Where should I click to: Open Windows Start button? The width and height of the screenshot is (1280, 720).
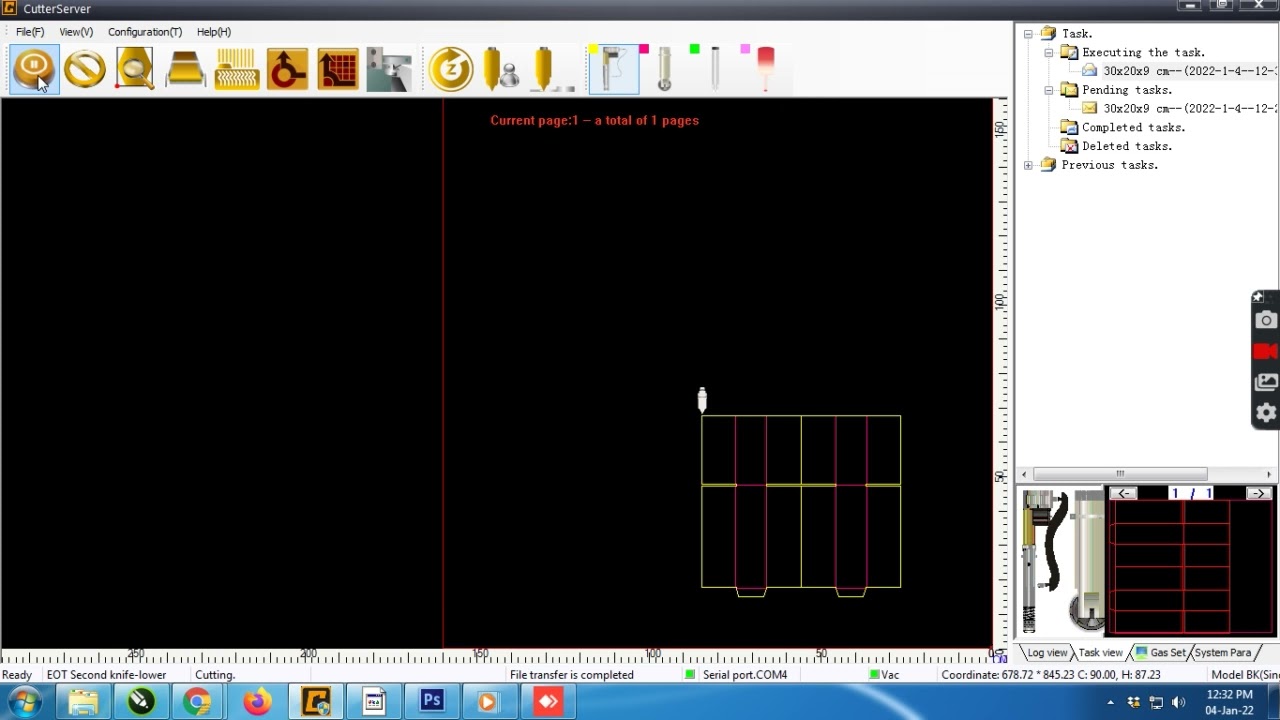(x=24, y=702)
